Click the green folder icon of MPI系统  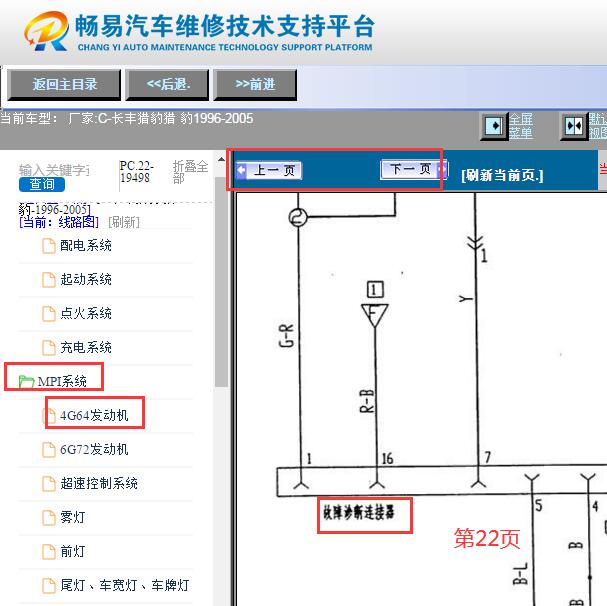click(x=26, y=381)
